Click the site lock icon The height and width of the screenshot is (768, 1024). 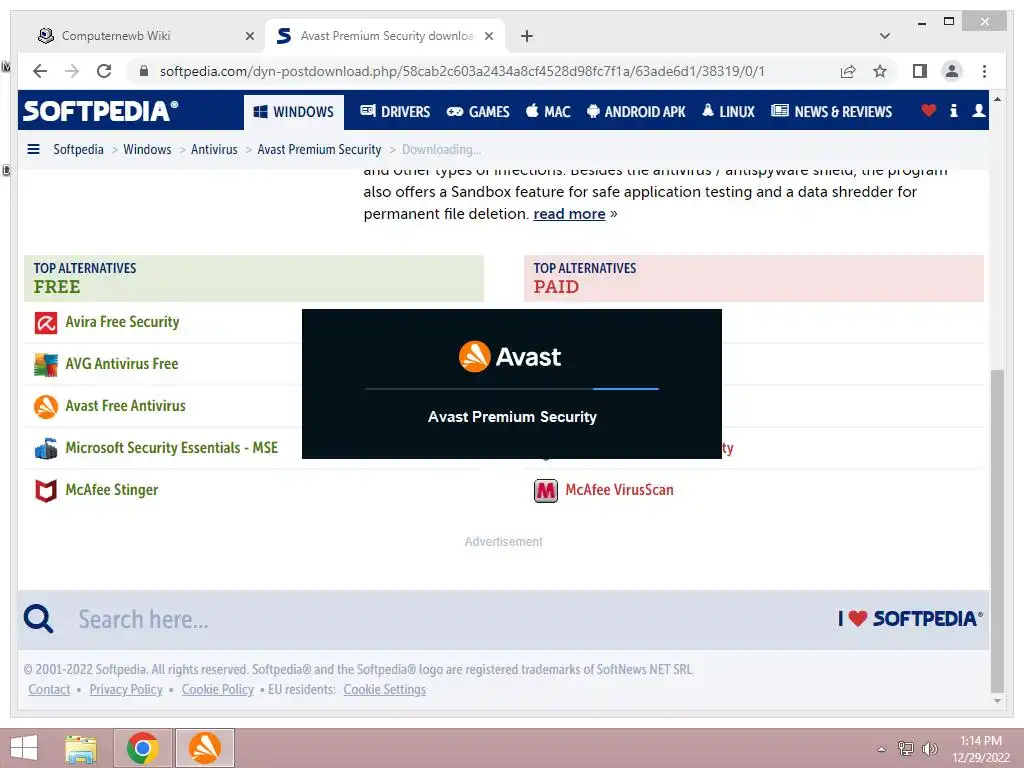pos(144,71)
